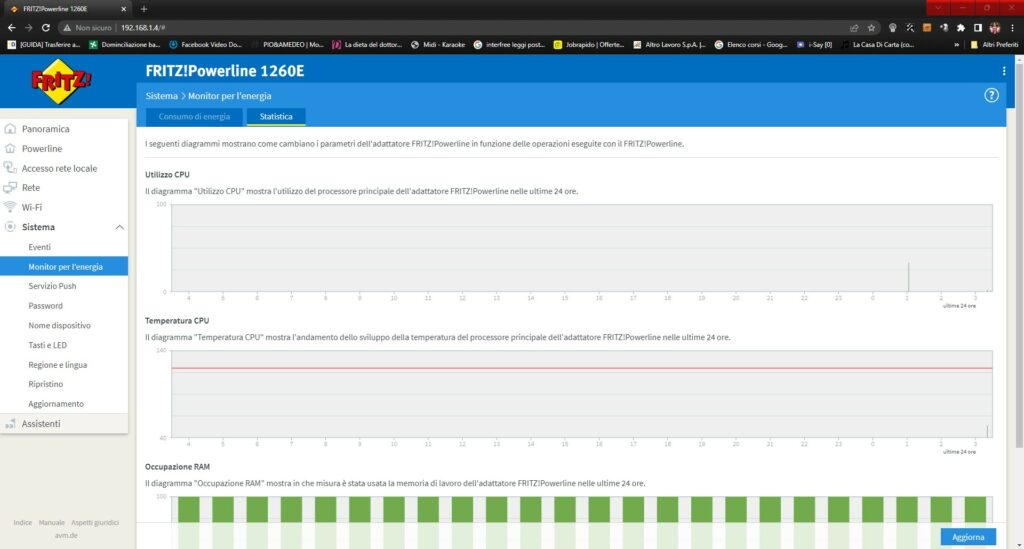Show more bookmarks with double chevron
Viewport: 1024px width, 549px height.
(956, 44)
